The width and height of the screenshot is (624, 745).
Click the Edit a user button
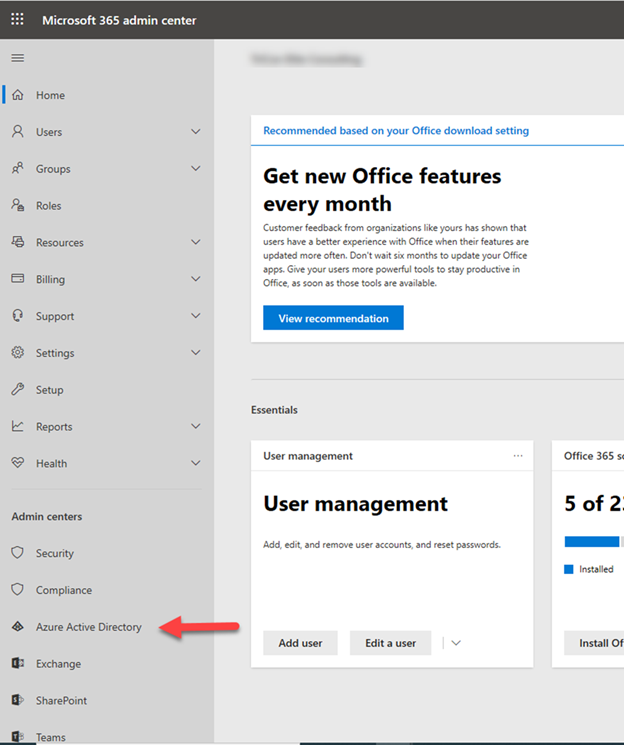[390, 643]
